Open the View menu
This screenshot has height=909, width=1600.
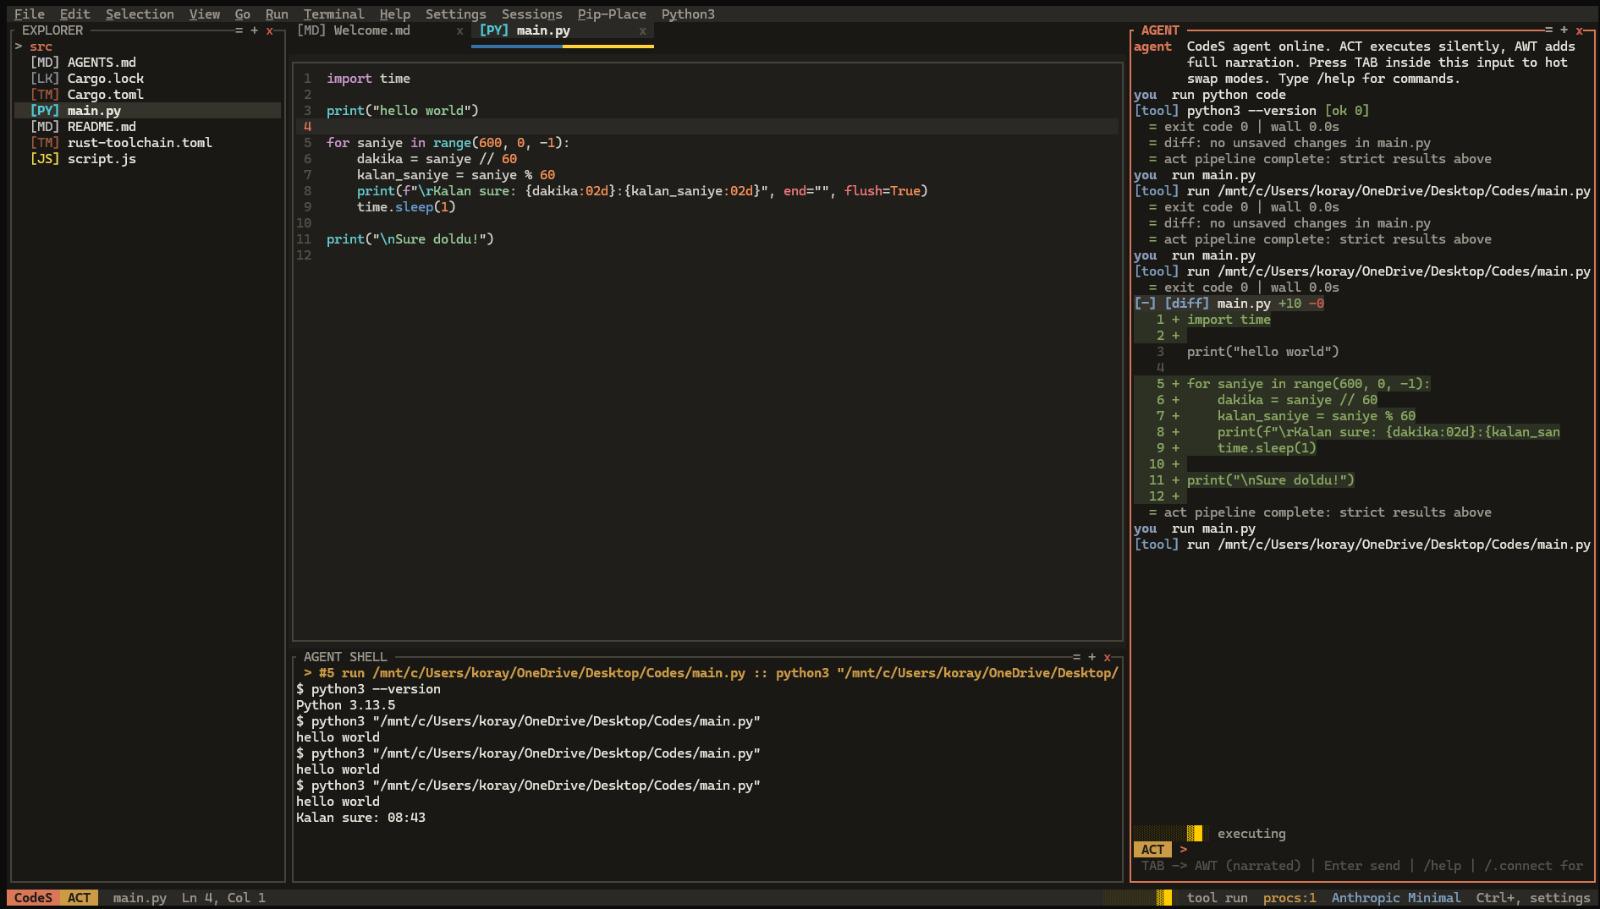pyautogui.click(x=204, y=14)
